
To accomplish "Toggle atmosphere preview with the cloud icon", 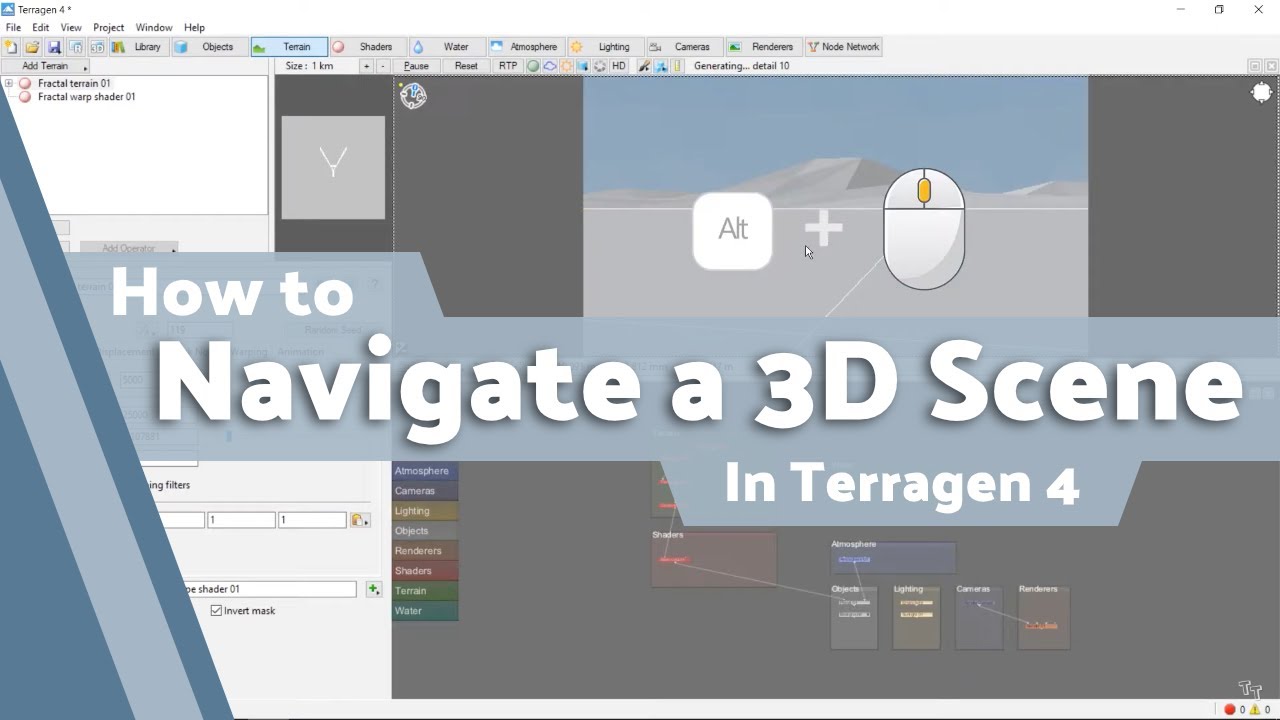I will pyautogui.click(x=550, y=66).
